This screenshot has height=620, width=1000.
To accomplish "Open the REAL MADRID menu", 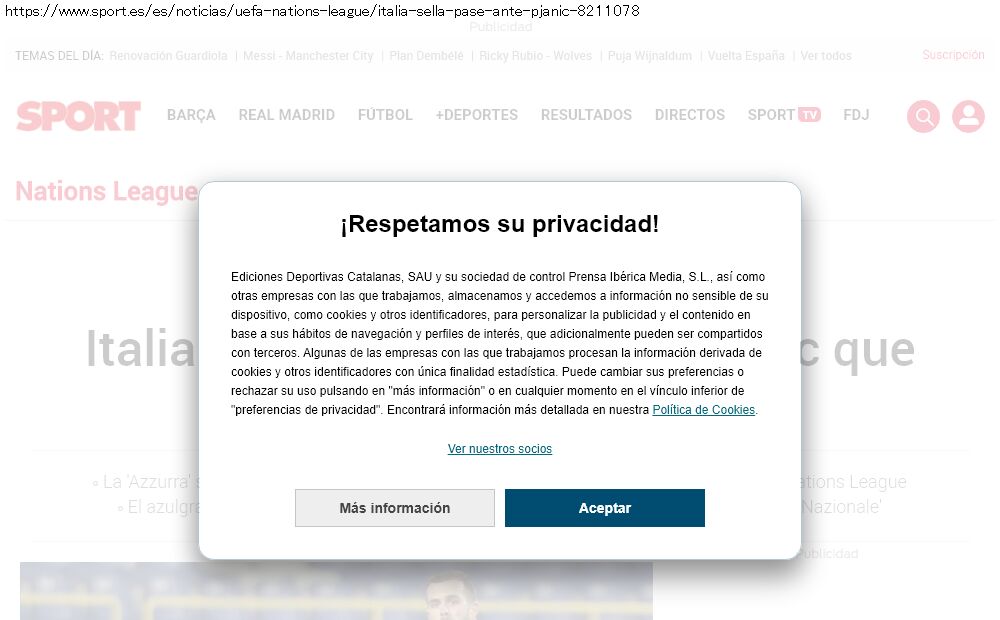I will 286,115.
